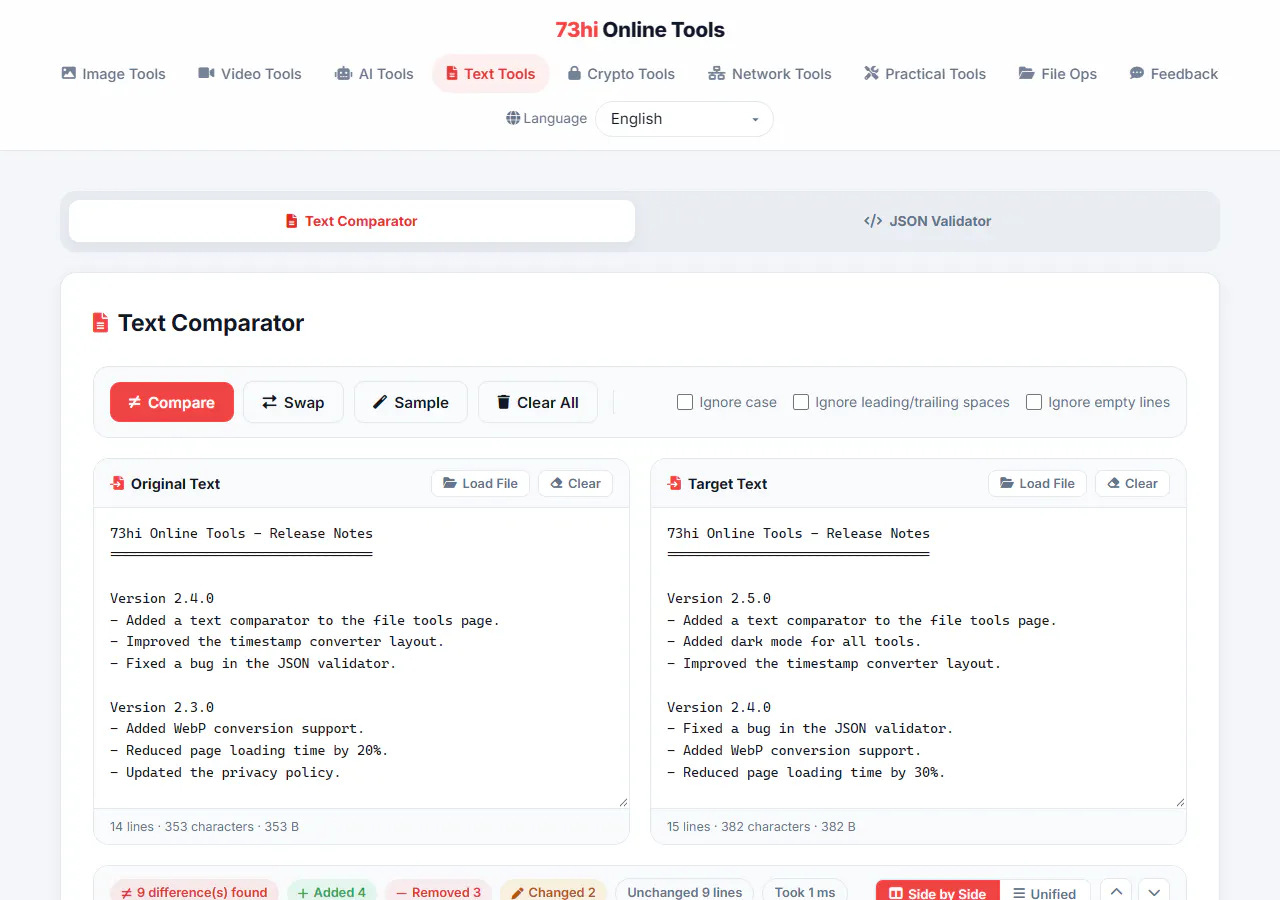Click the Original Text resize handle
Viewport: 1280px width, 900px height.
pyautogui.click(x=623, y=801)
